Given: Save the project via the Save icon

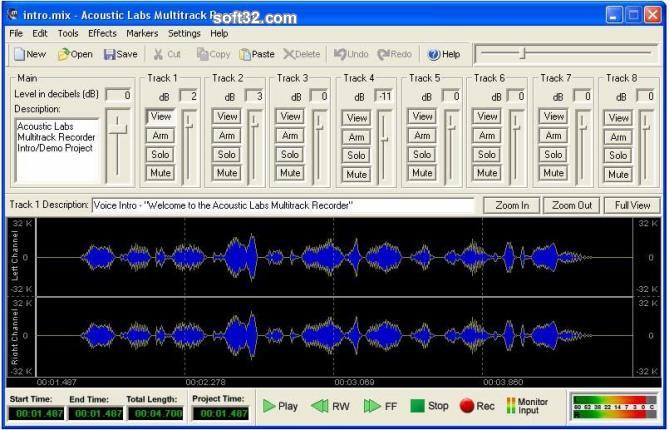Looking at the screenshot, I should tap(120, 54).
